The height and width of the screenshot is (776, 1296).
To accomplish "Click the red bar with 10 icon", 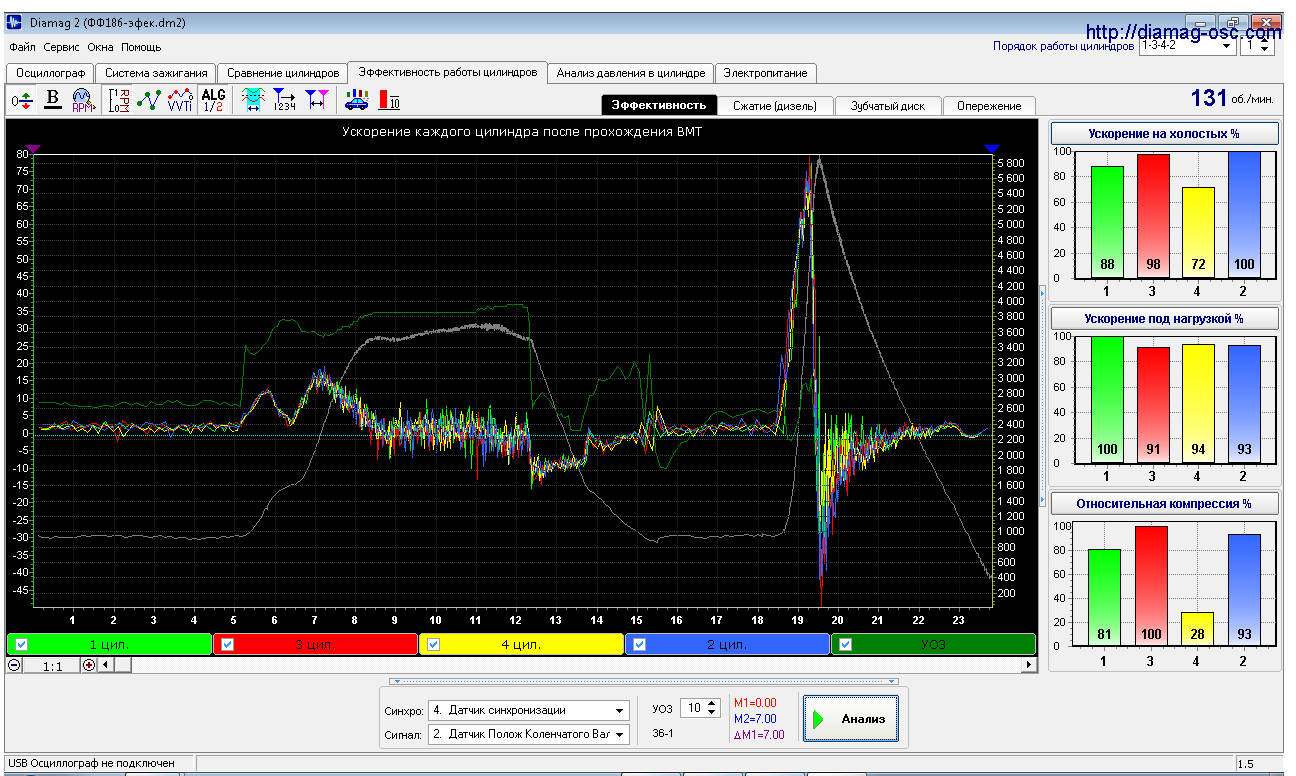I will [x=389, y=100].
